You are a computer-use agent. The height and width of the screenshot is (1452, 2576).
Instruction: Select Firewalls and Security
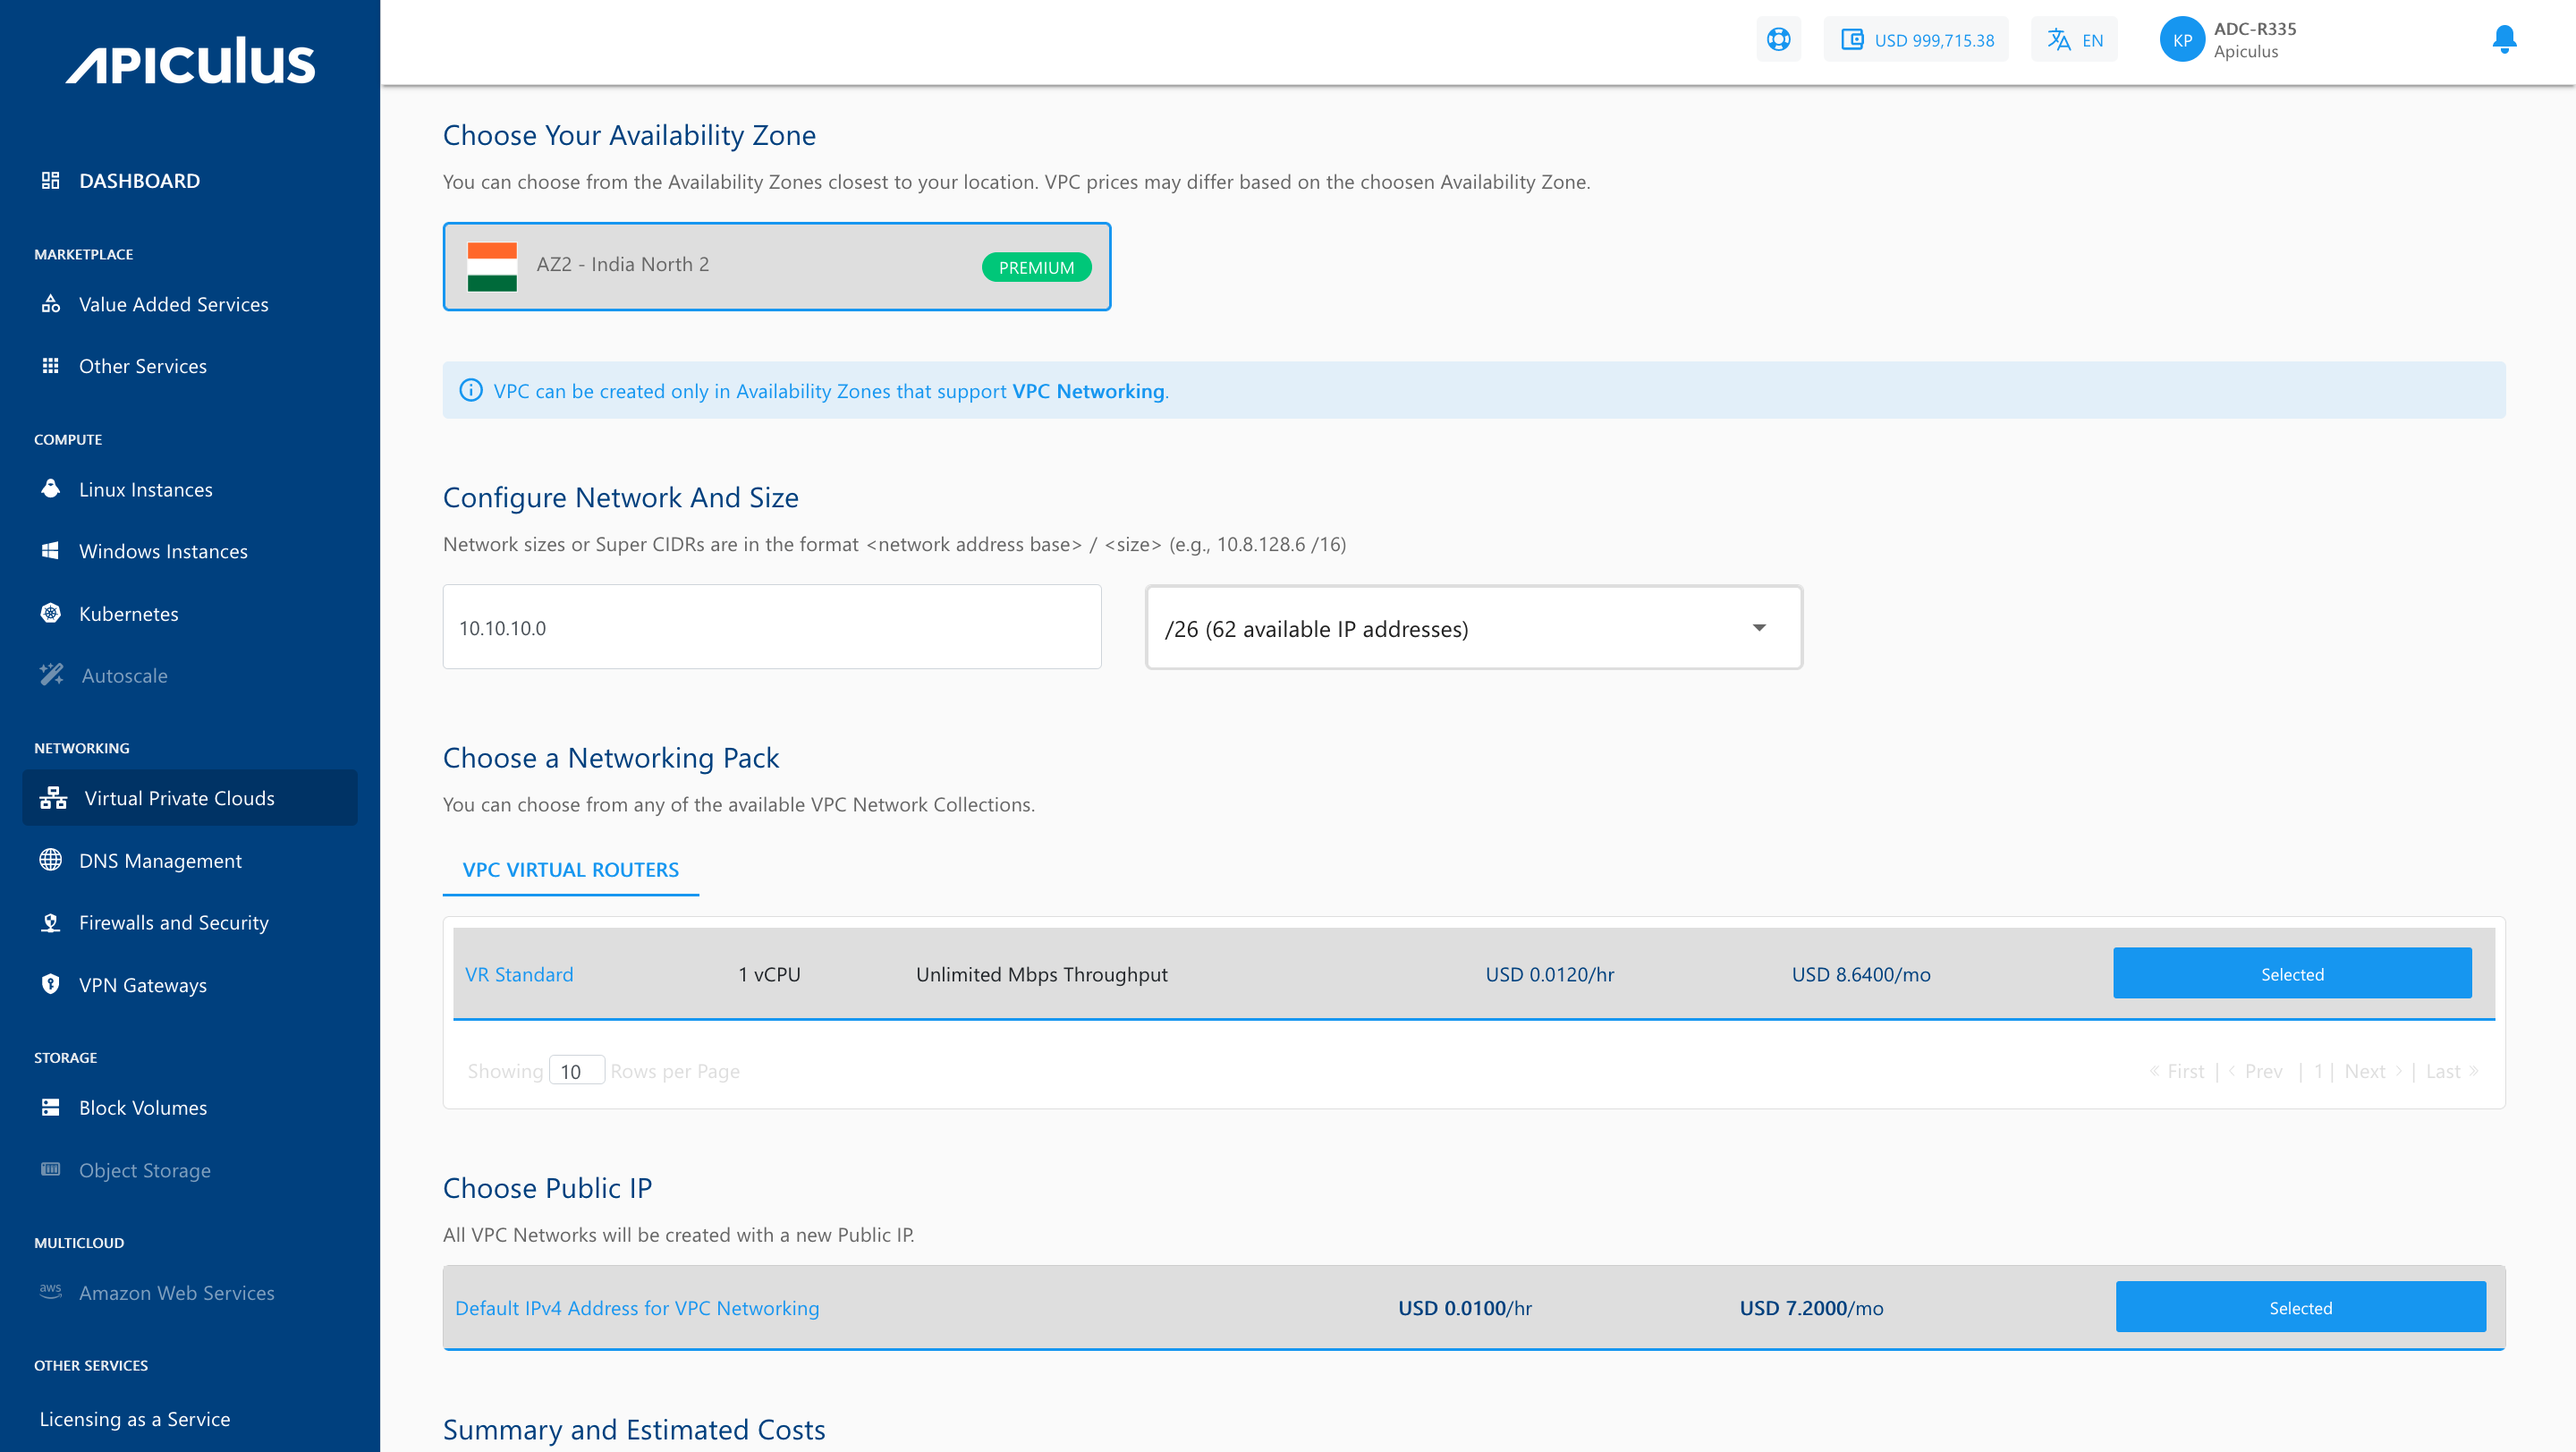(173, 922)
